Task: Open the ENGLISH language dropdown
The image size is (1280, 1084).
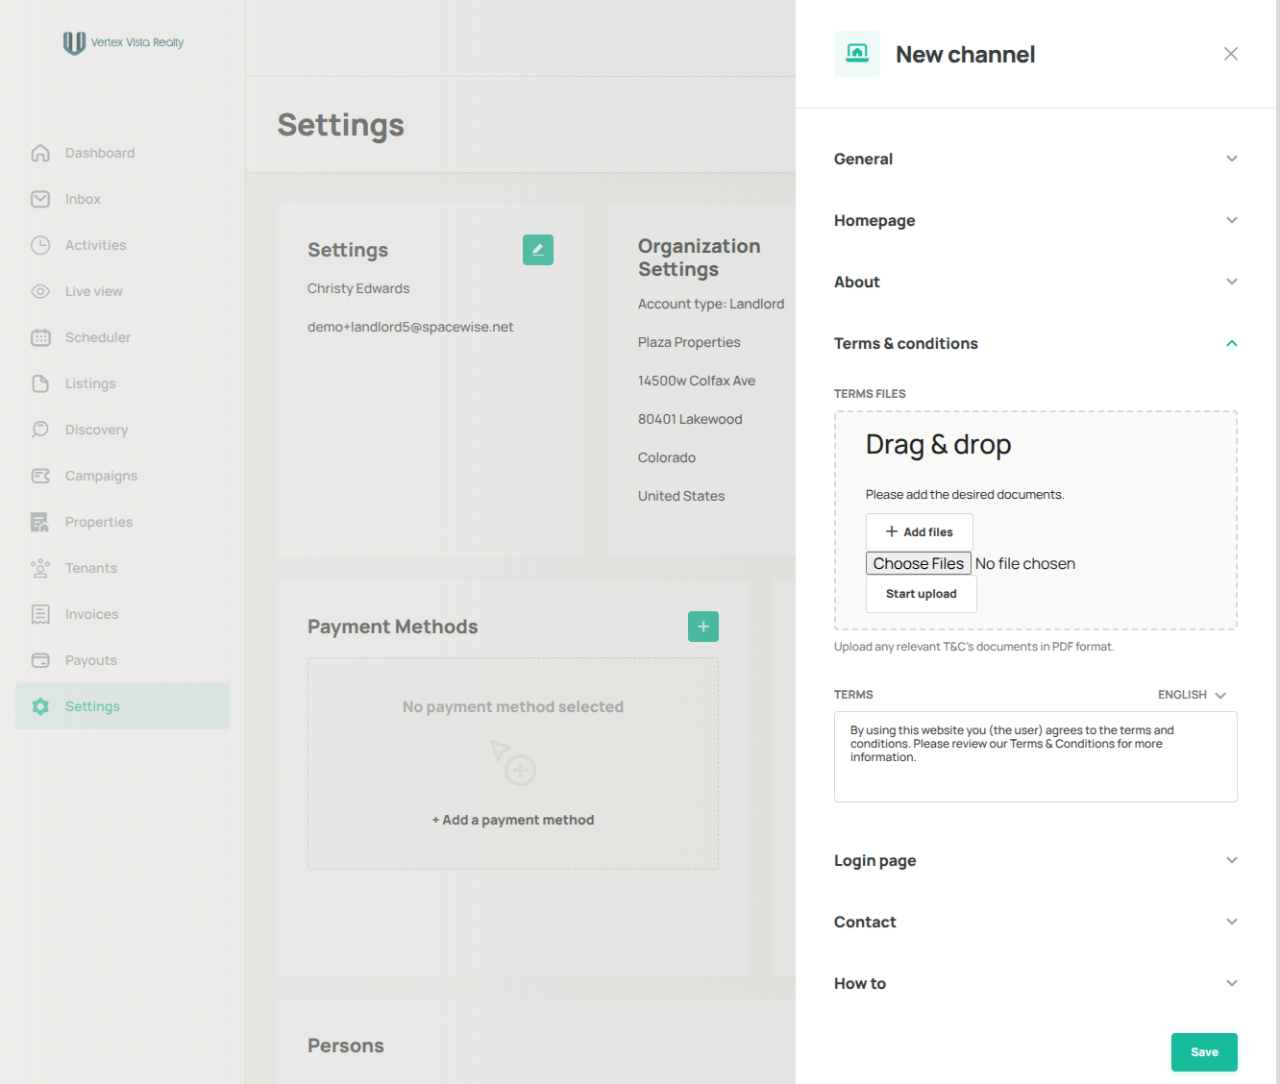Action: tap(1192, 694)
